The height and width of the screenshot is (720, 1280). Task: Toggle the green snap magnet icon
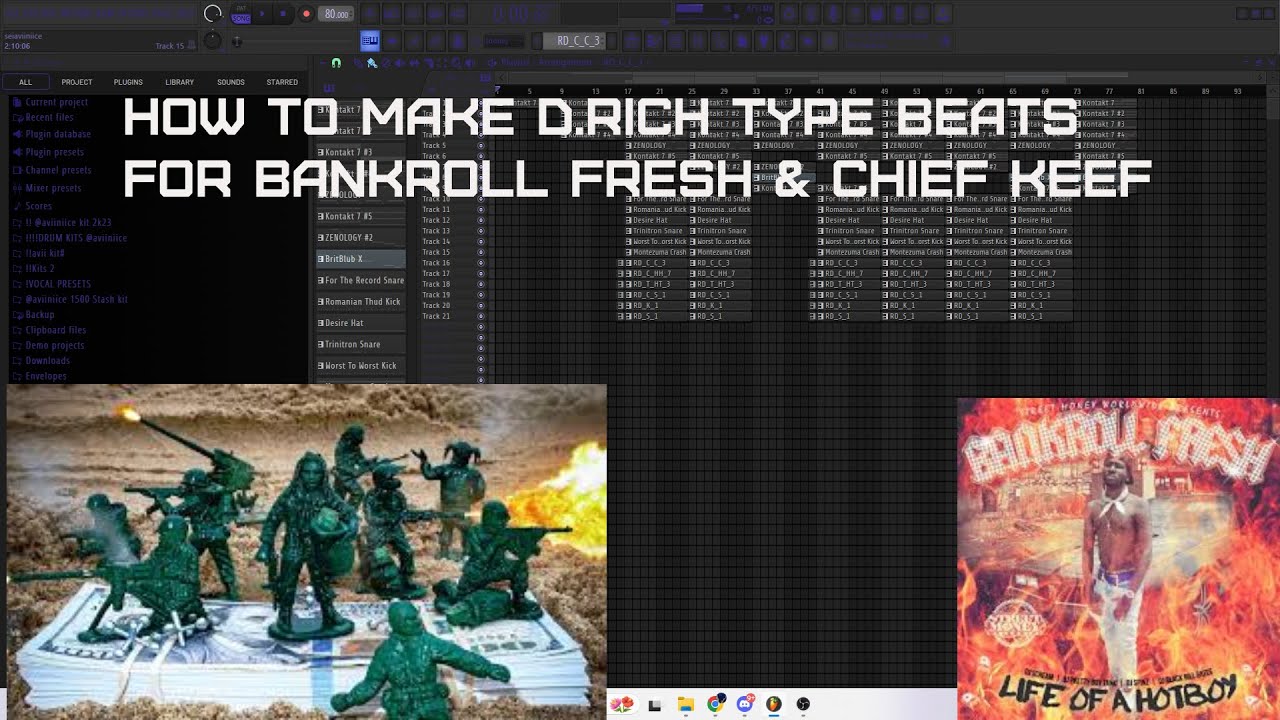point(336,63)
